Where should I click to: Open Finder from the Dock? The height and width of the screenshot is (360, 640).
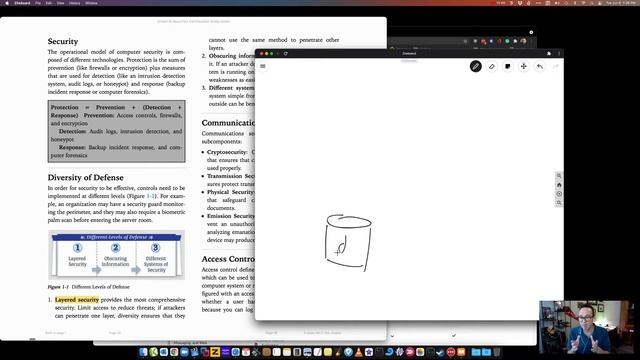(x=143, y=352)
